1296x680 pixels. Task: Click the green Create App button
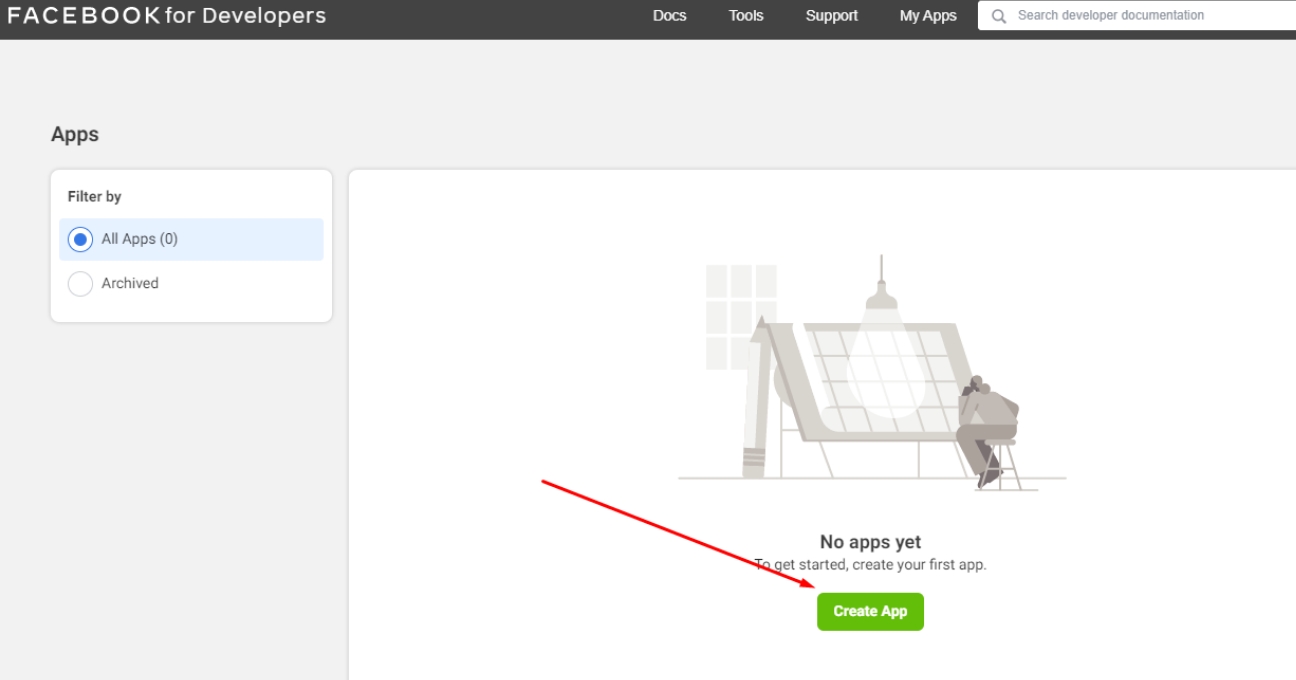tap(870, 612)
